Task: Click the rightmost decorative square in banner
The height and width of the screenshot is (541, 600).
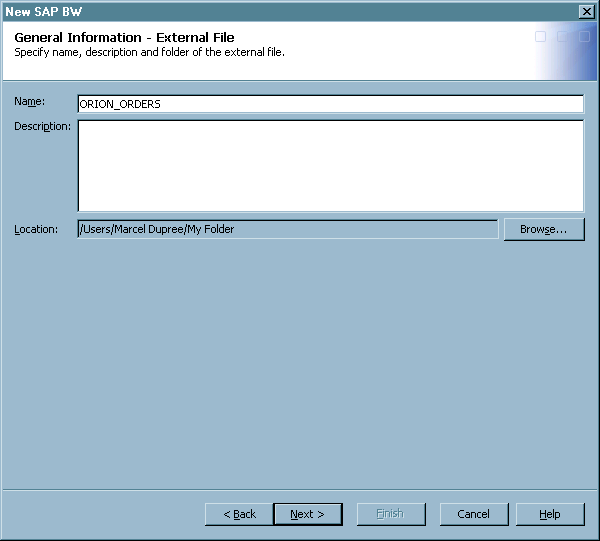Action: point(582,37)
